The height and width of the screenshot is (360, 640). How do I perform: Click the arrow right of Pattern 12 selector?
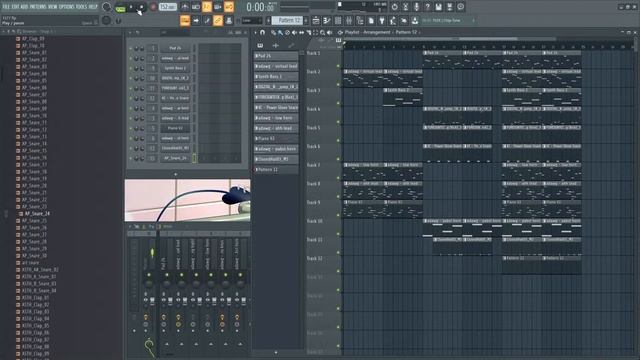point(307,20)
